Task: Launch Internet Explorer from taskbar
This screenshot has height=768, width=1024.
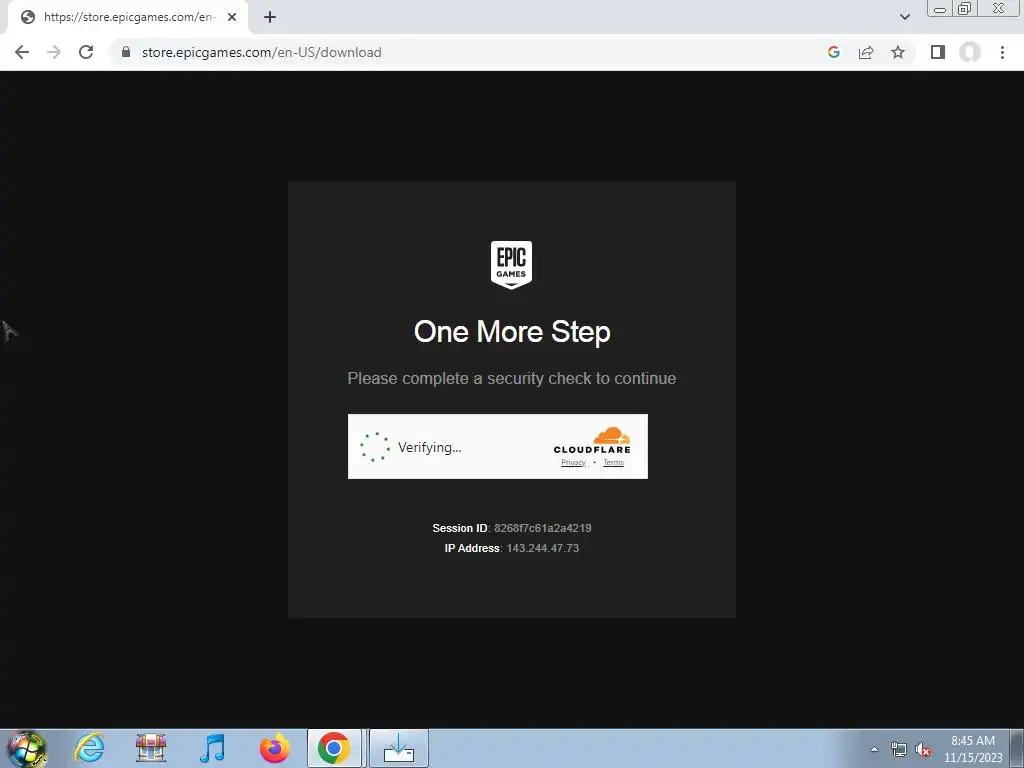Action: (89, 748)
